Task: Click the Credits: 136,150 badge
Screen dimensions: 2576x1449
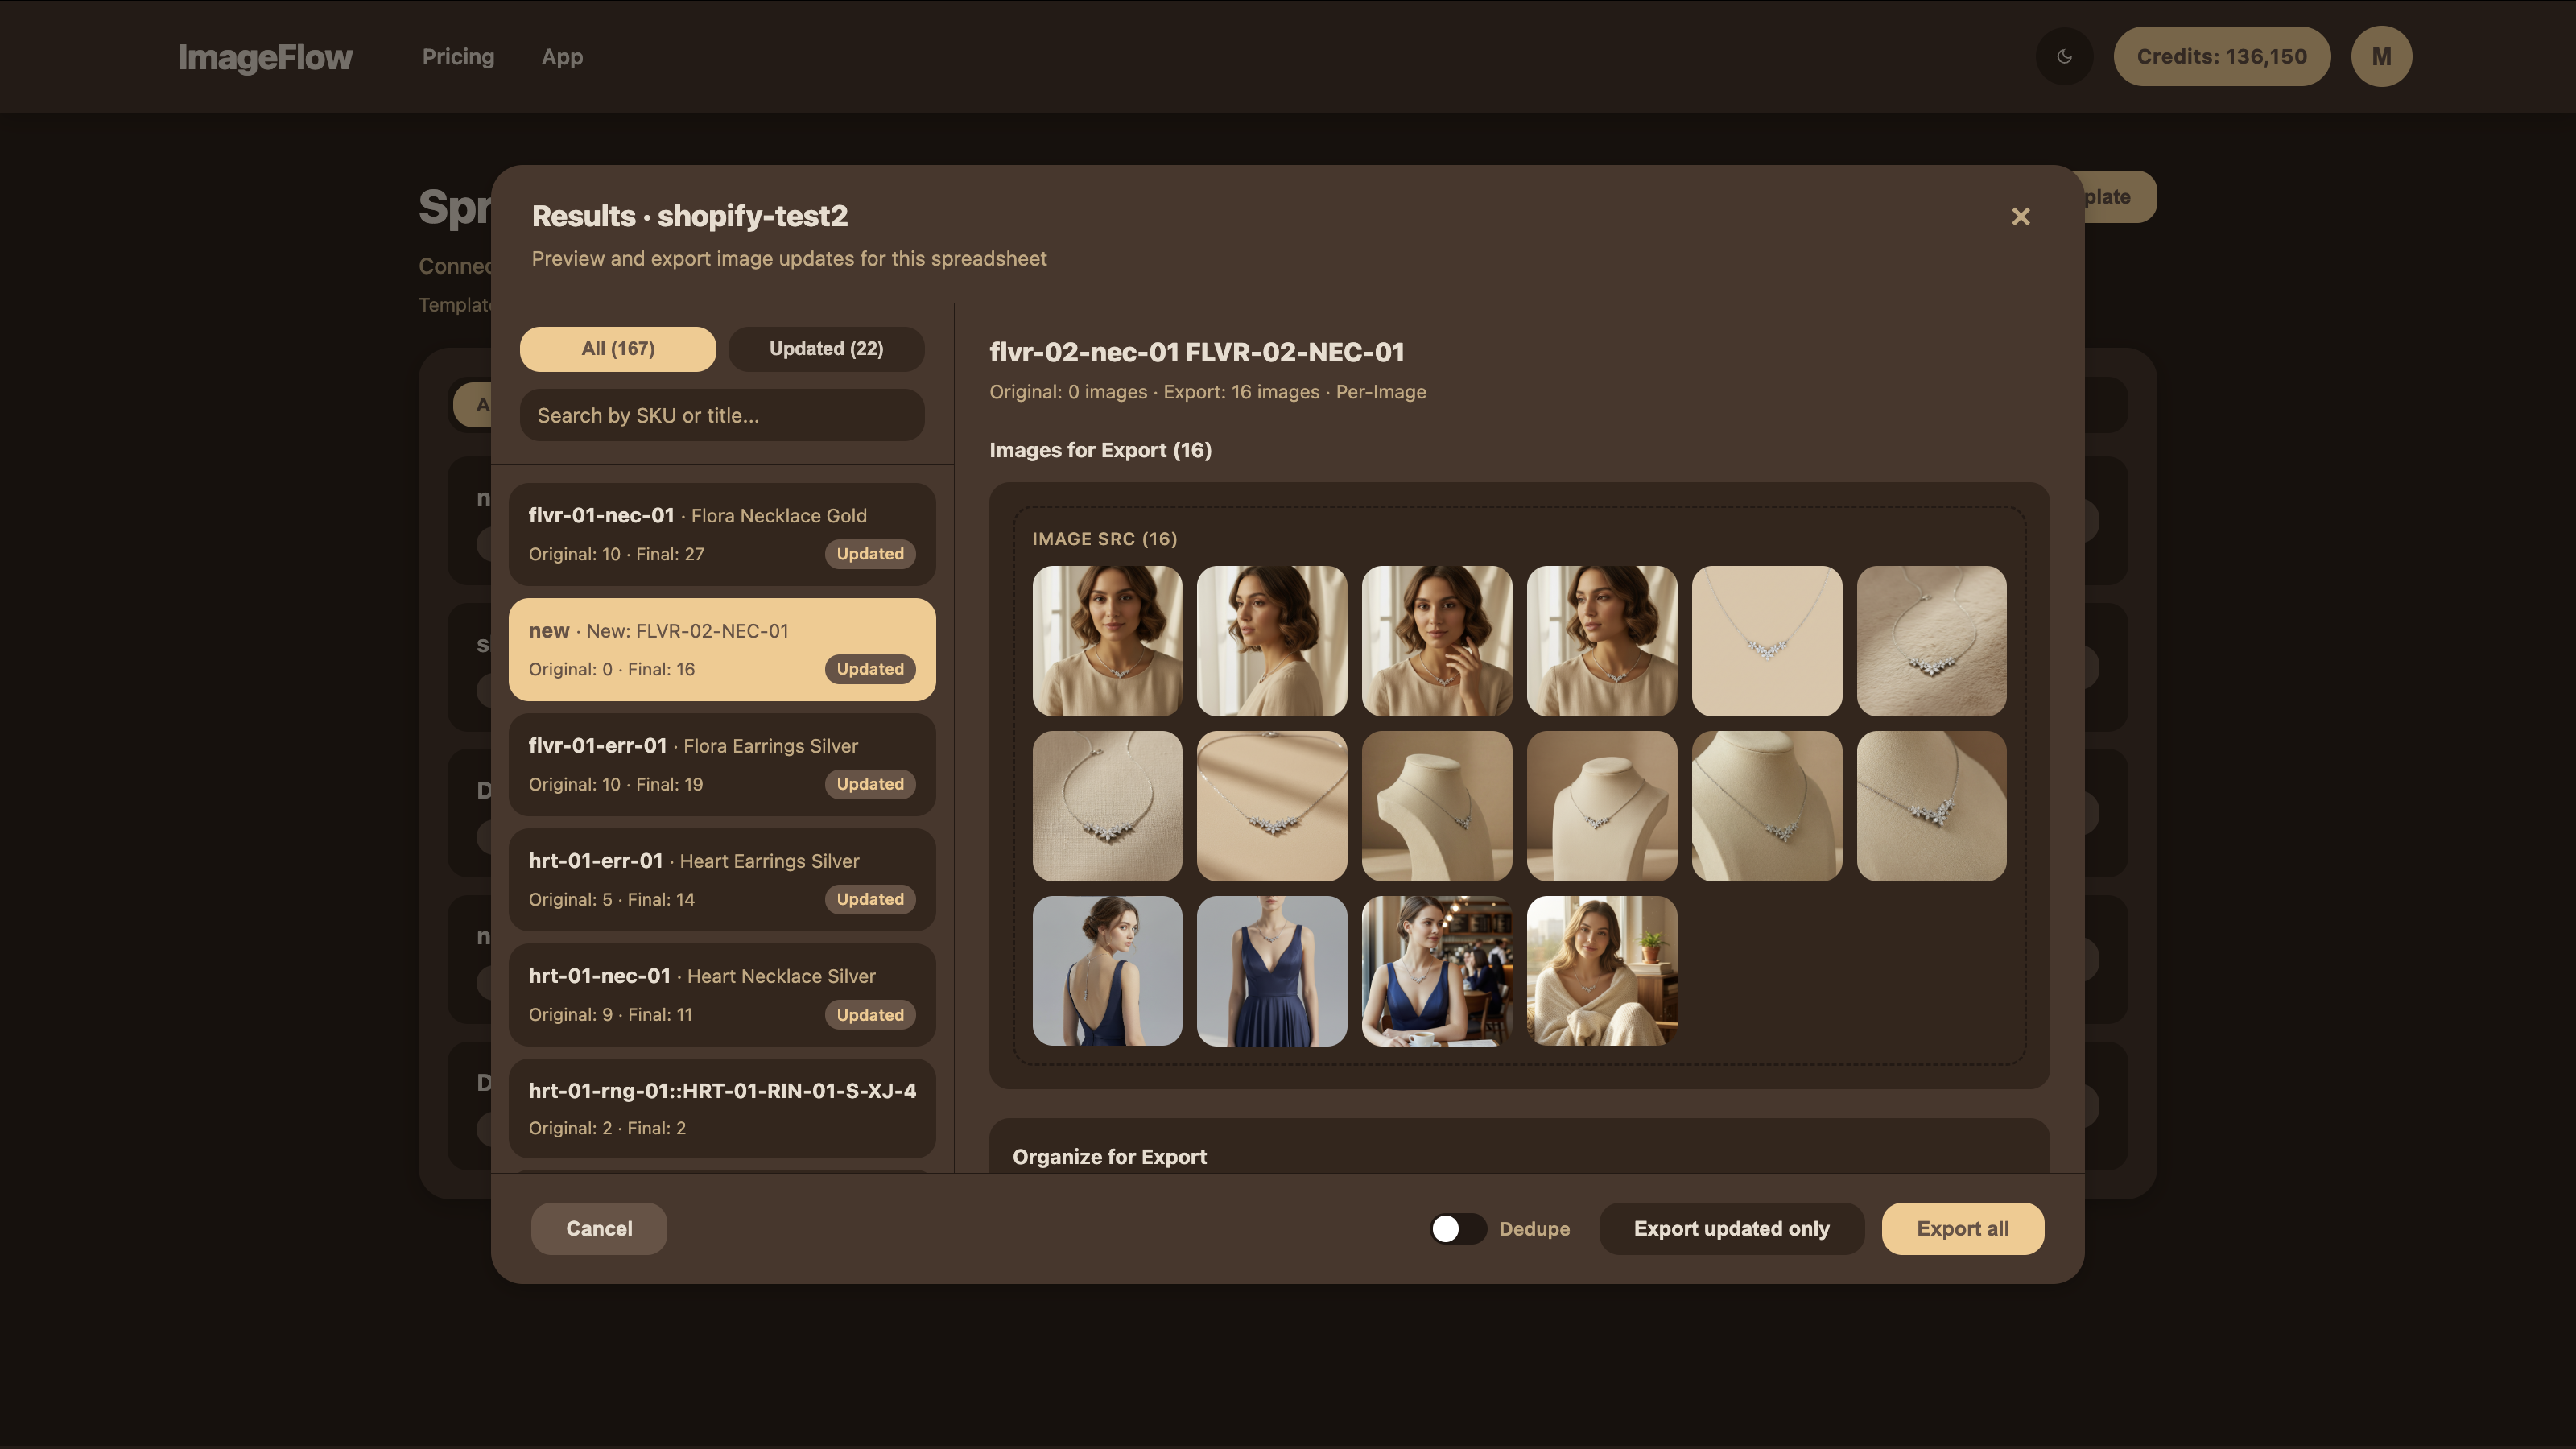Action: click(2221, 57)
